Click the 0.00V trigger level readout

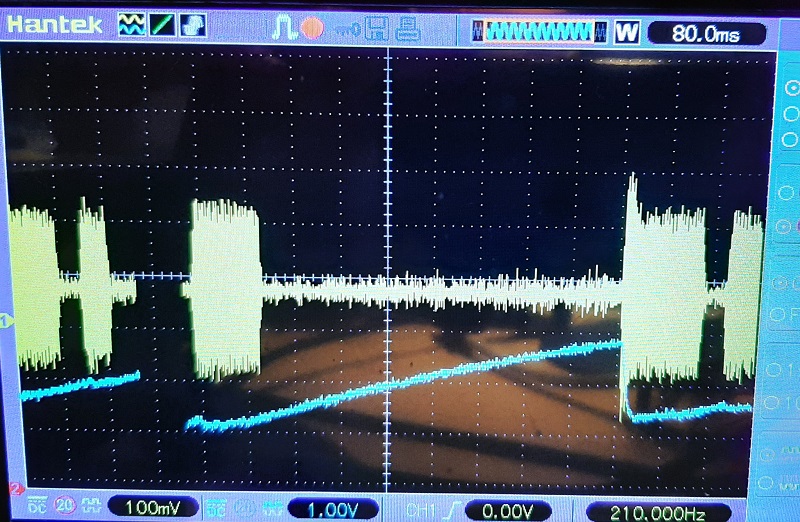tap(510, 510)
